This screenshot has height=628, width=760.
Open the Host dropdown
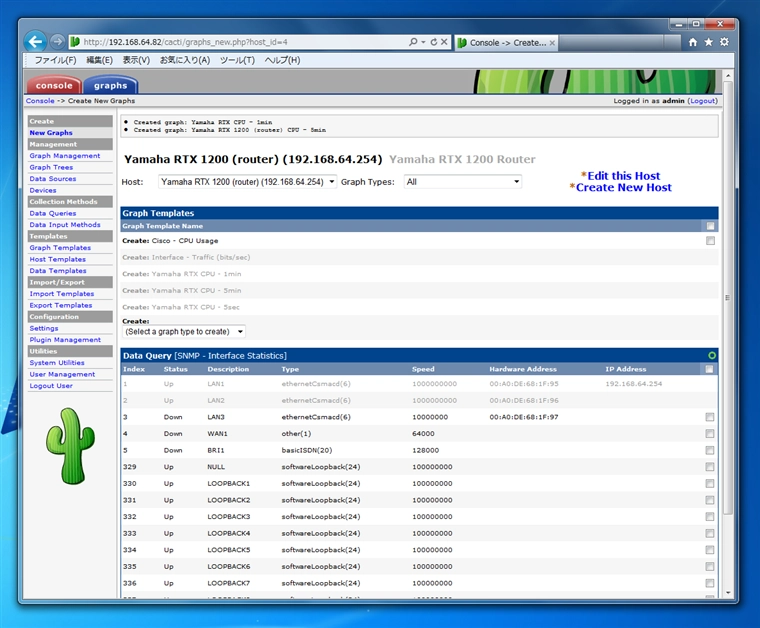[247, 182]
